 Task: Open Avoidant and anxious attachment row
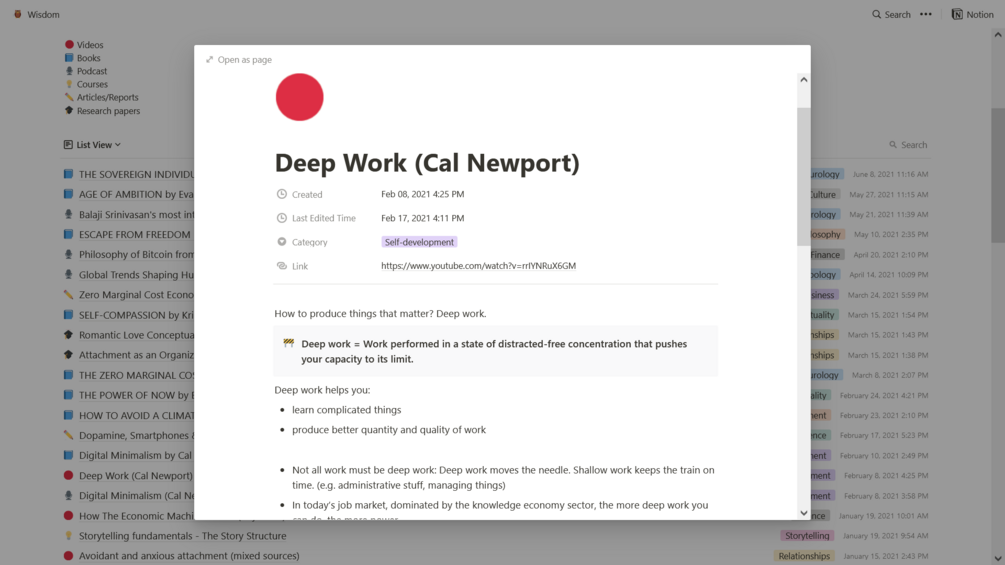click(189, 556)
